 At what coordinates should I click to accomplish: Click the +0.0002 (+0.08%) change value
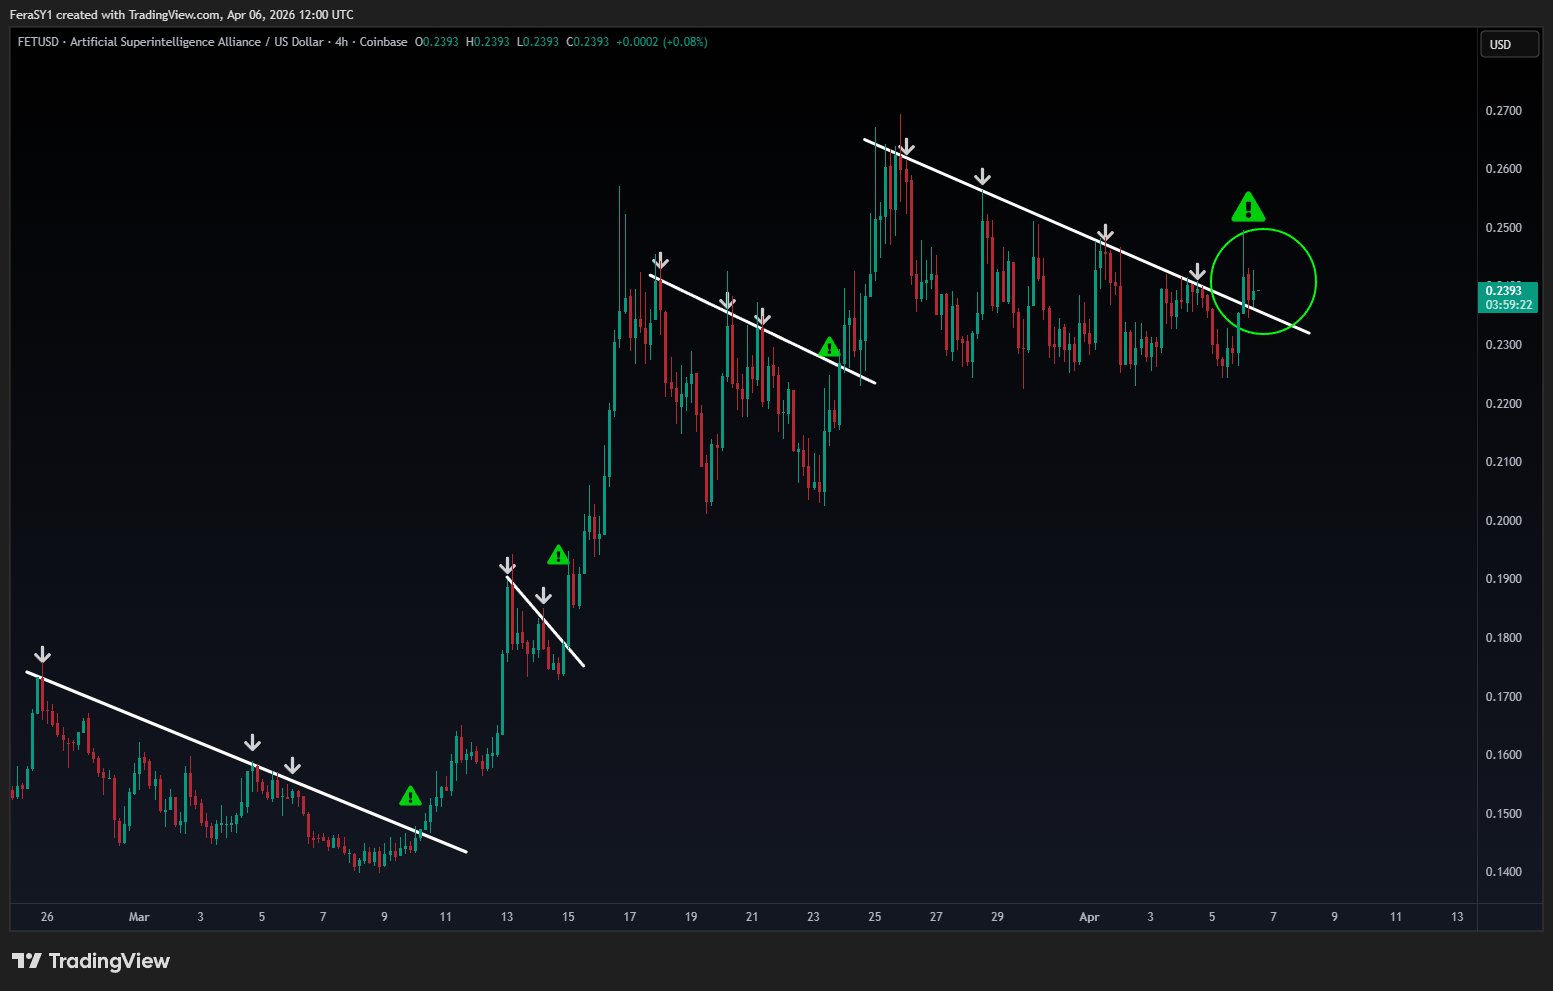point(662,42)
